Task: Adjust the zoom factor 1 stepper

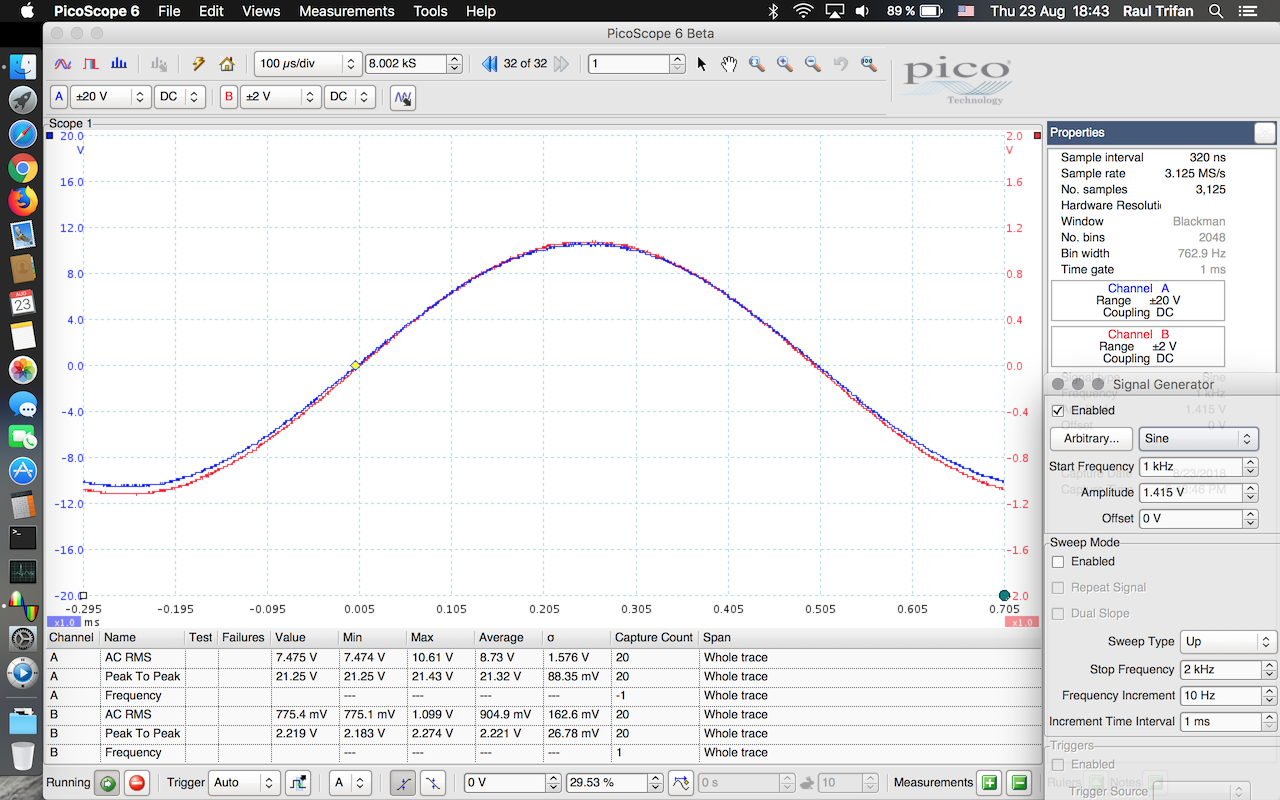Action: 678,64
